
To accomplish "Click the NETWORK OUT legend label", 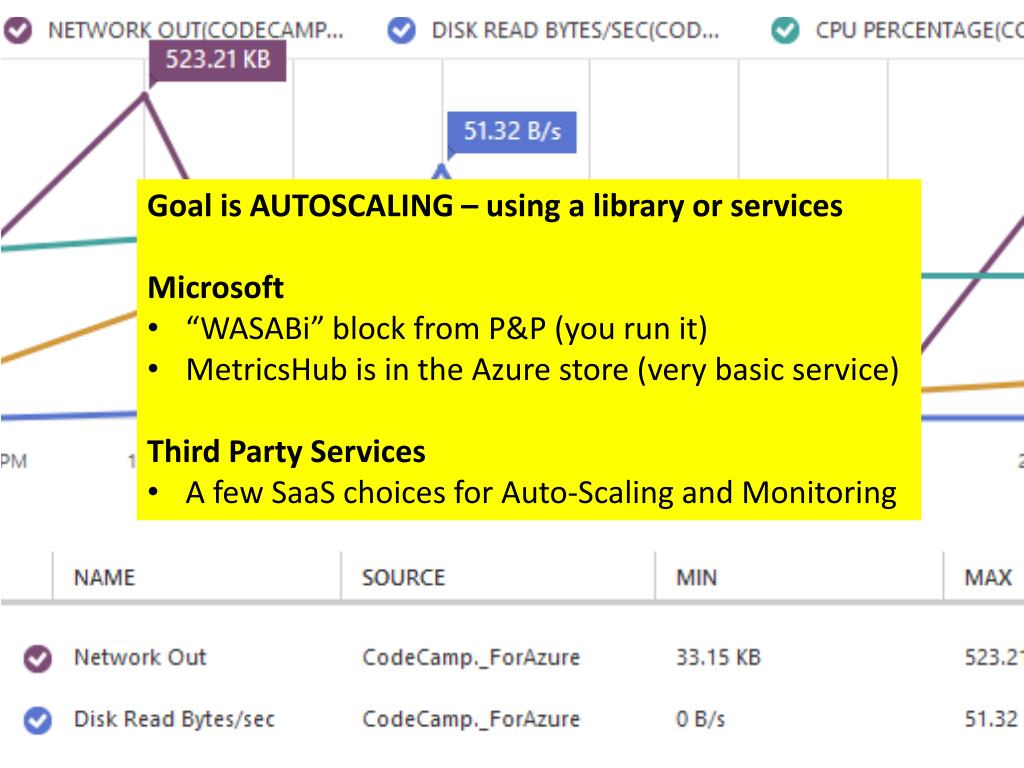I will point(195,30).
